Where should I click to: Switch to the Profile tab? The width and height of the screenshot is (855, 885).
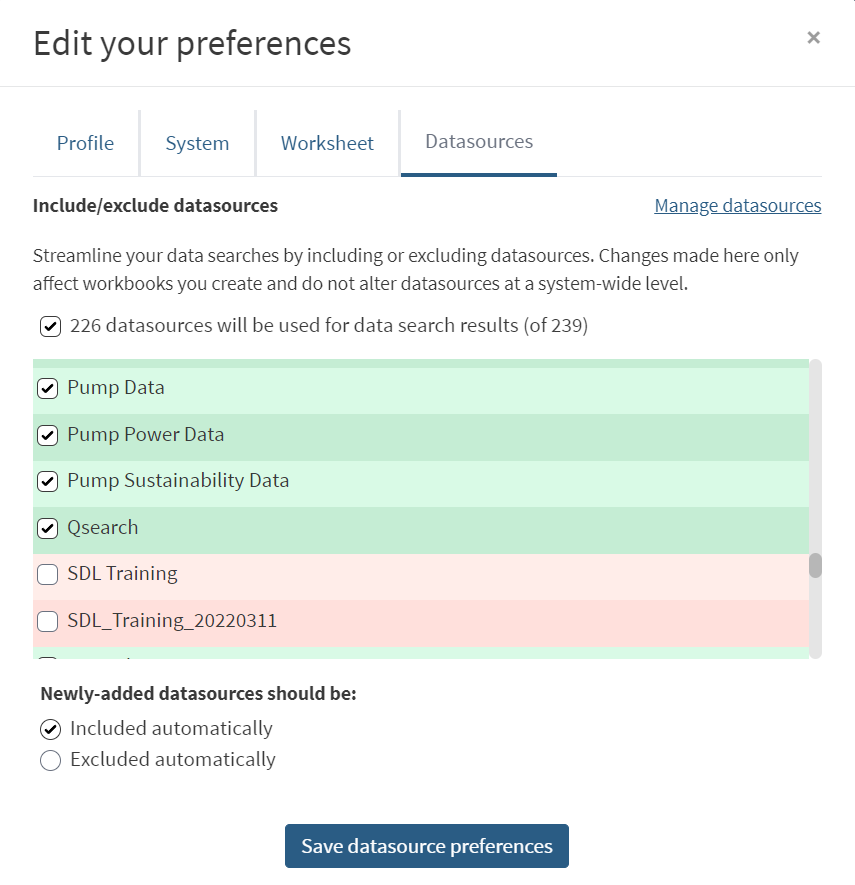coord(85,143)
